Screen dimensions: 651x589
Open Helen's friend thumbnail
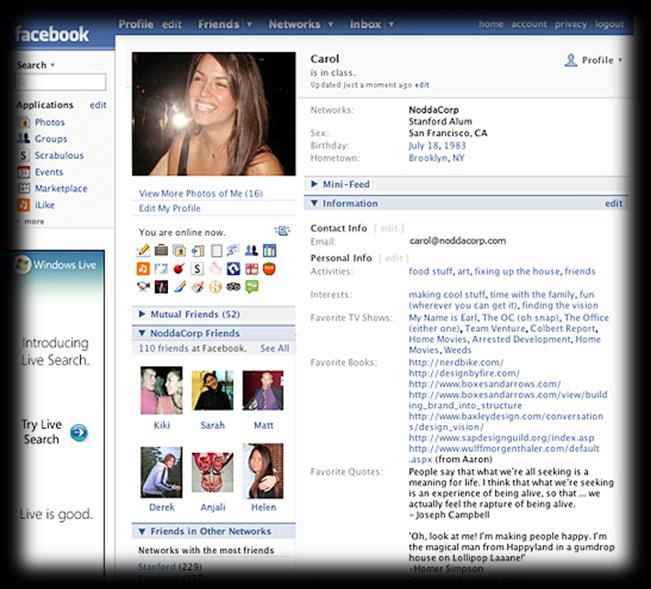coord(263,471)
